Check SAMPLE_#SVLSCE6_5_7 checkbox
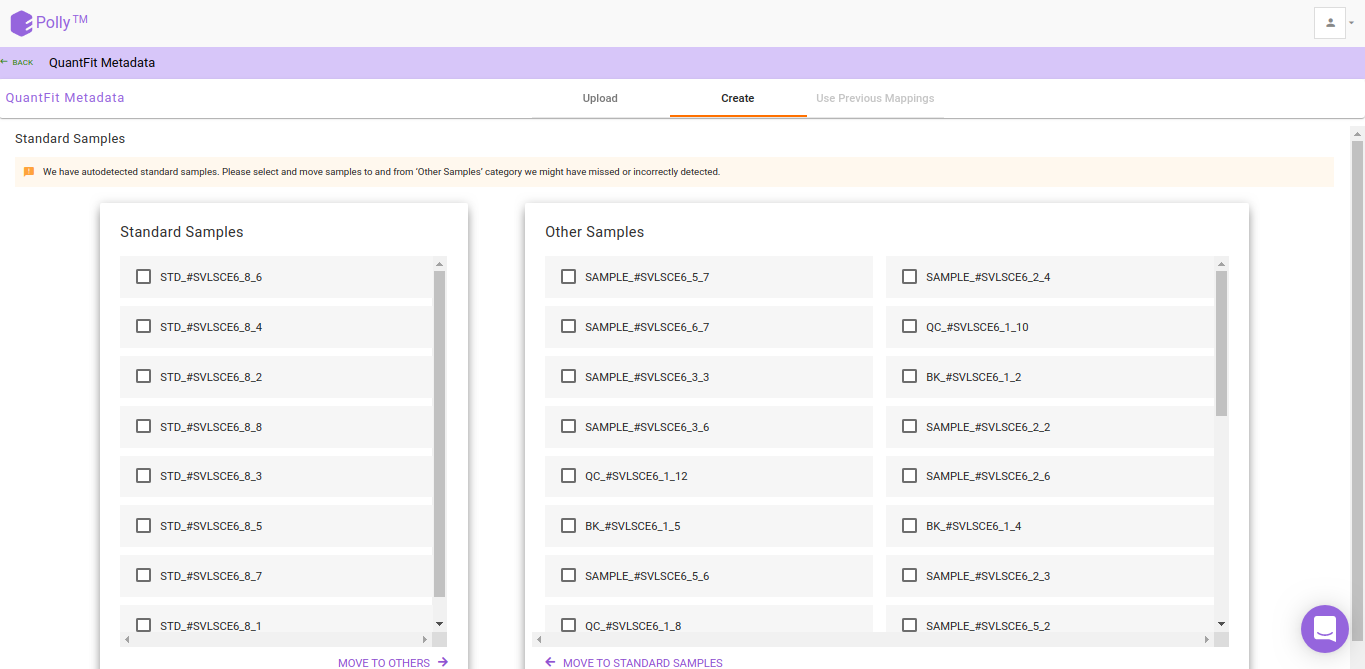Image resolution: width=1365 pixels, height=669 pixels. click(x=568, y=276)
